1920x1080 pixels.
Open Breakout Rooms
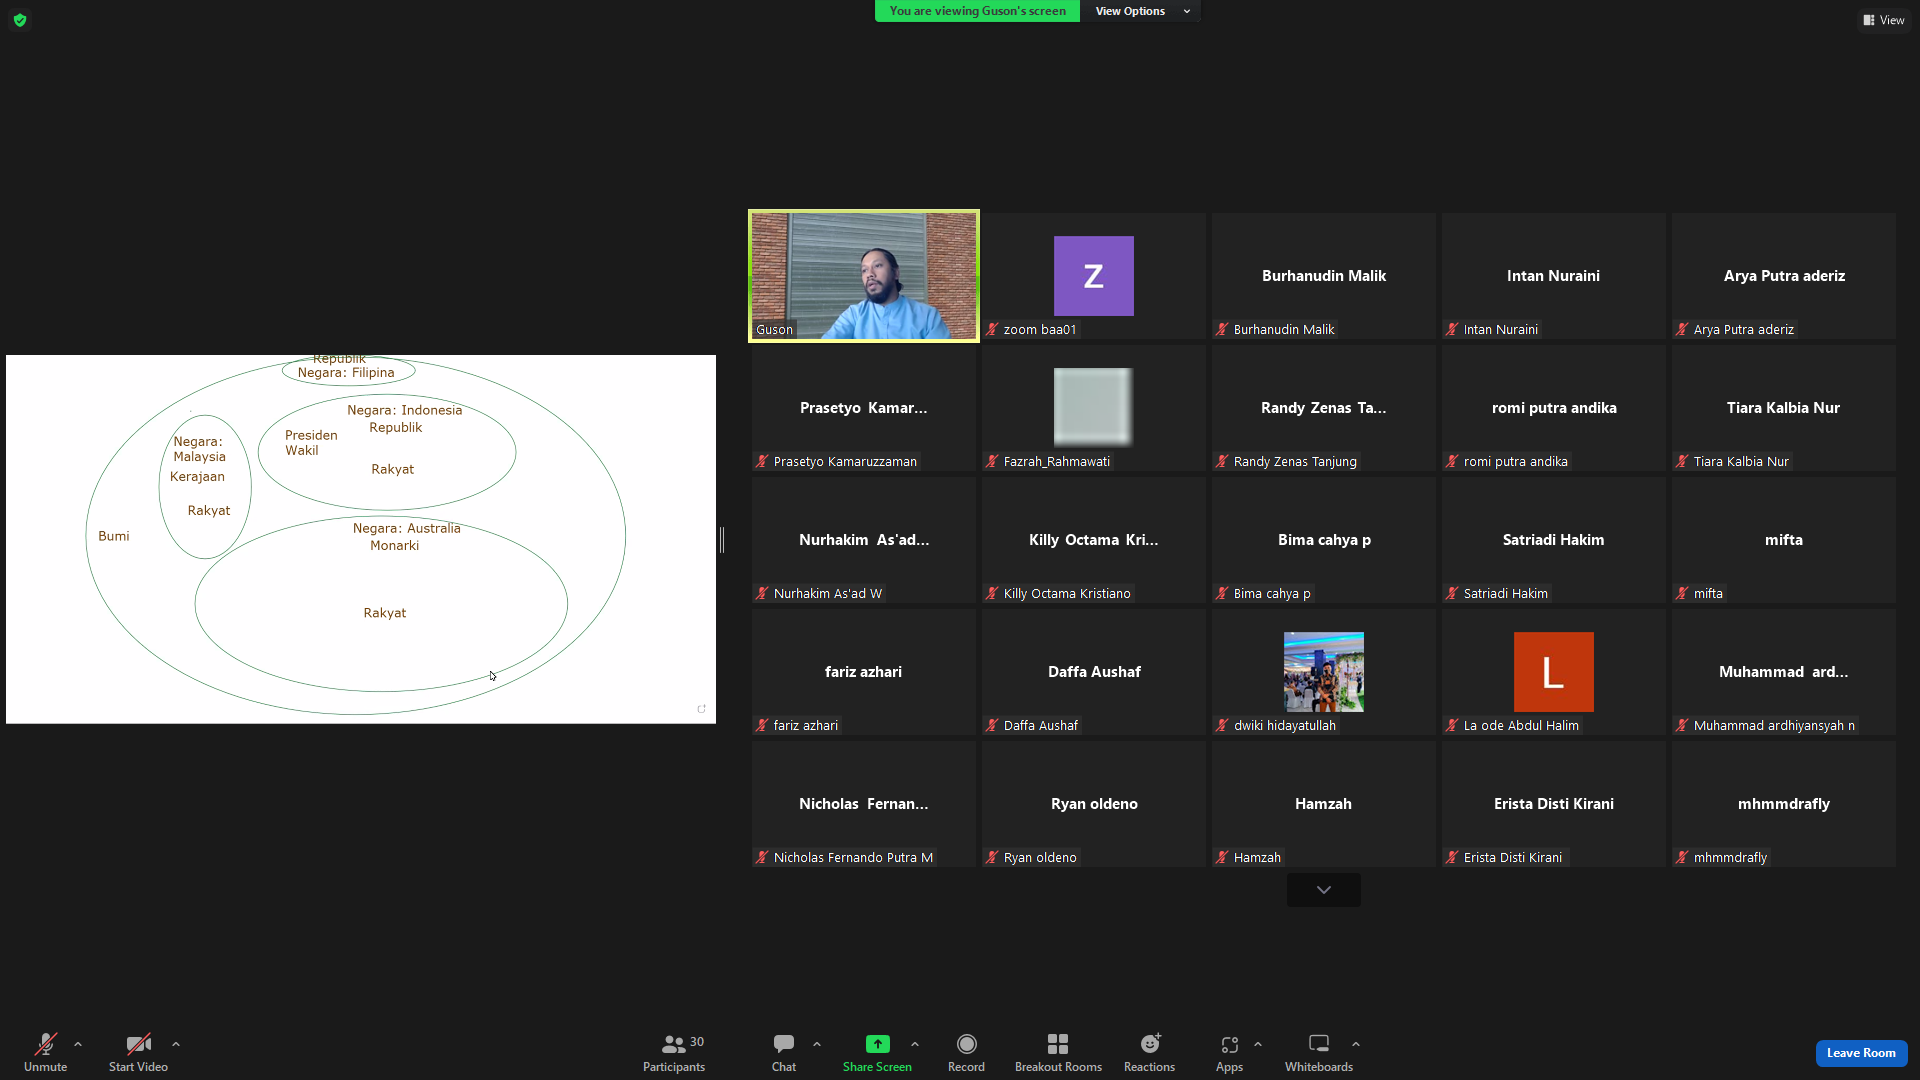tap(1058, 1052)
